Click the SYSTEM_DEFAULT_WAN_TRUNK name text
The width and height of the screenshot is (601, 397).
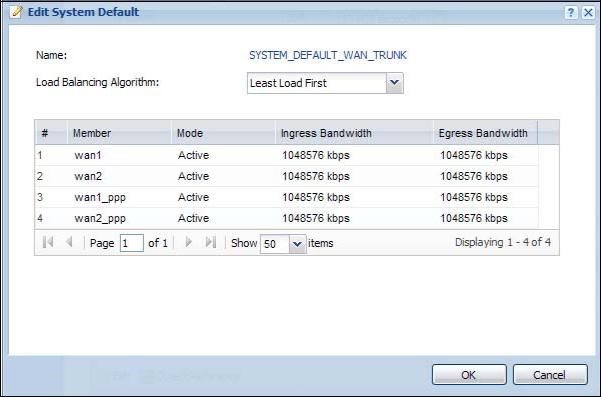pos(328,55)
